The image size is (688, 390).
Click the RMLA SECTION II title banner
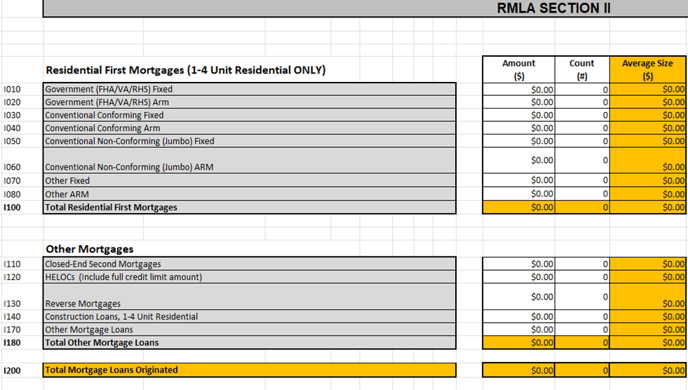click(365, 8)
